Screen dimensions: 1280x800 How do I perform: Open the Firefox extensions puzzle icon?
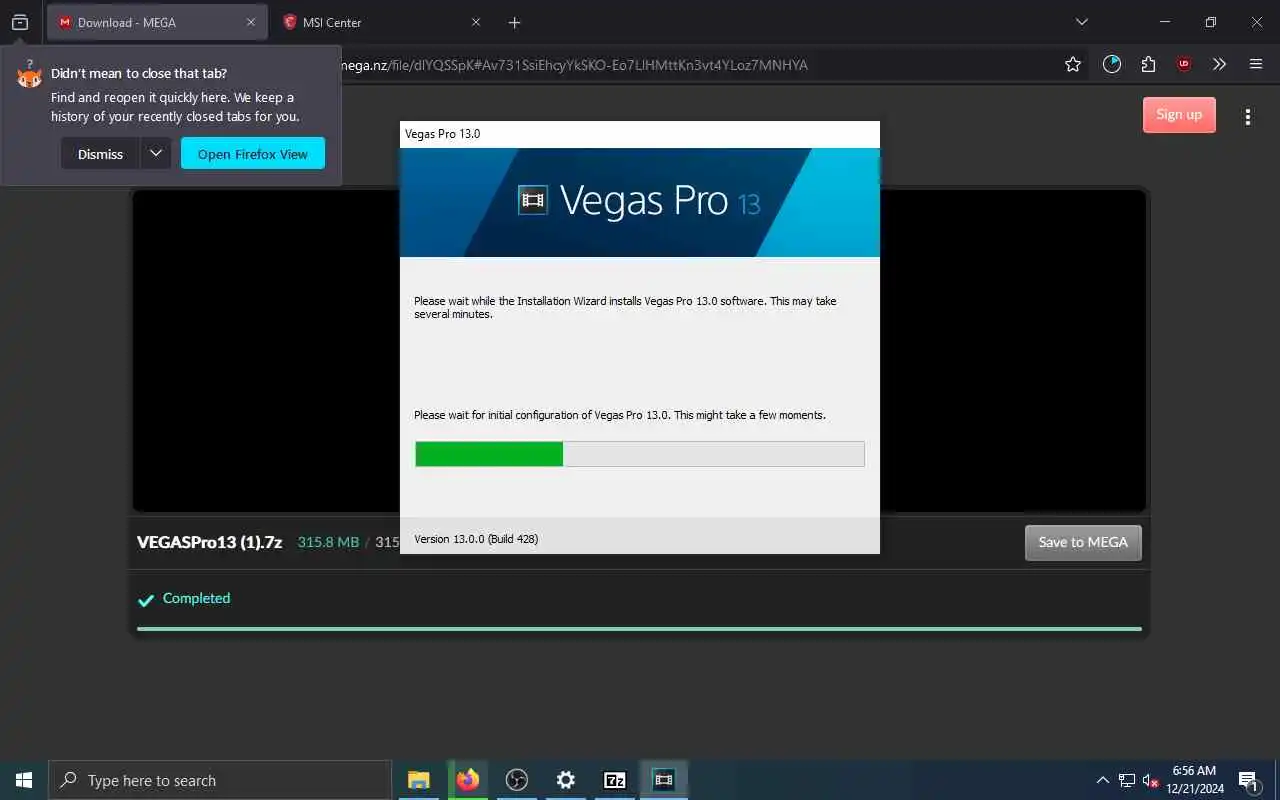[1148, 64]
